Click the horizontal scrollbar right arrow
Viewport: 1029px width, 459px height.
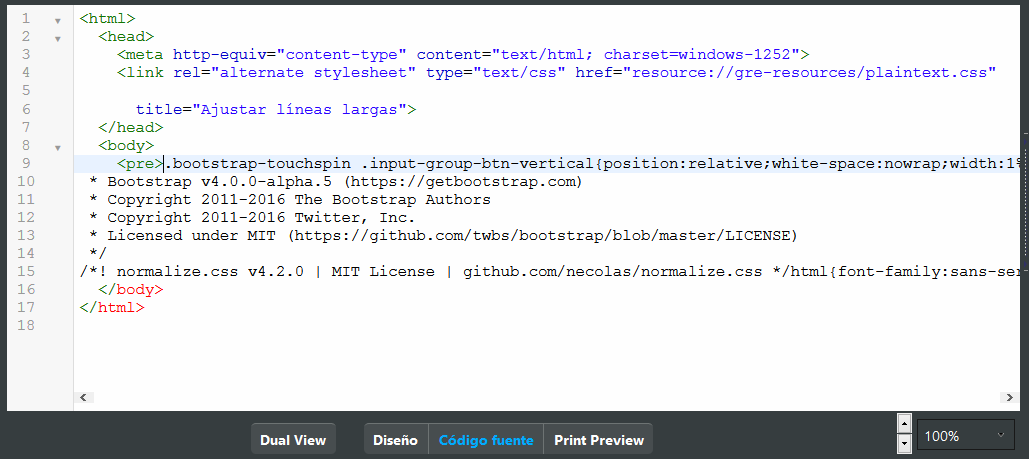(x=1009, y=397)
